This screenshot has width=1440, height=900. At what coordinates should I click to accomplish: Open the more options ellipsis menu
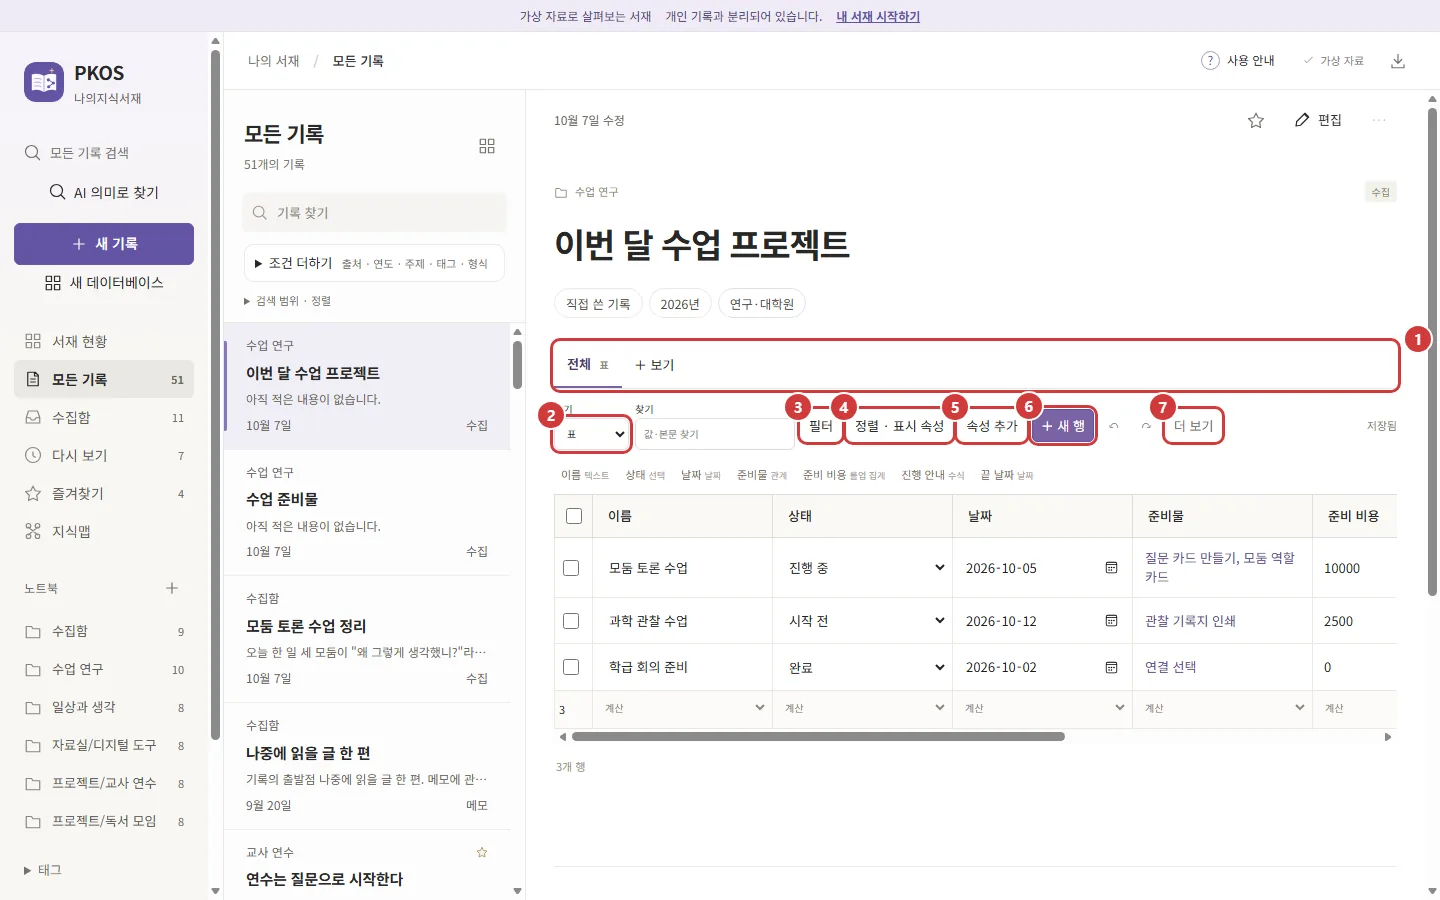click(1379, 120)
